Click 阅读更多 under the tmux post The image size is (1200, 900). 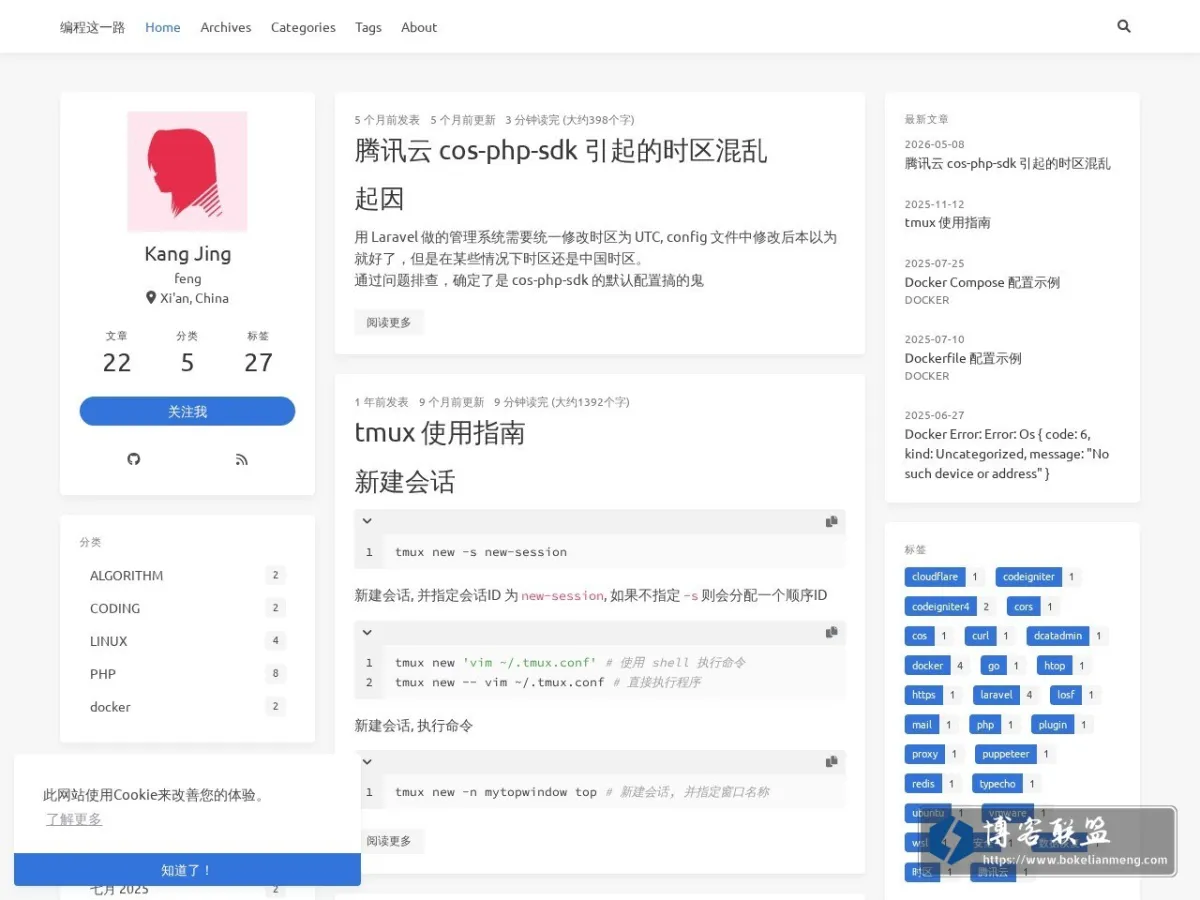coord(389,841)
